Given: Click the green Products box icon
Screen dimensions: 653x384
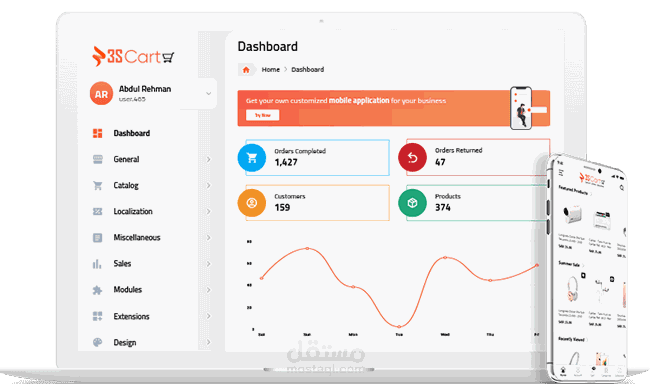Looking at the screenshot, I should coord(412,203).
